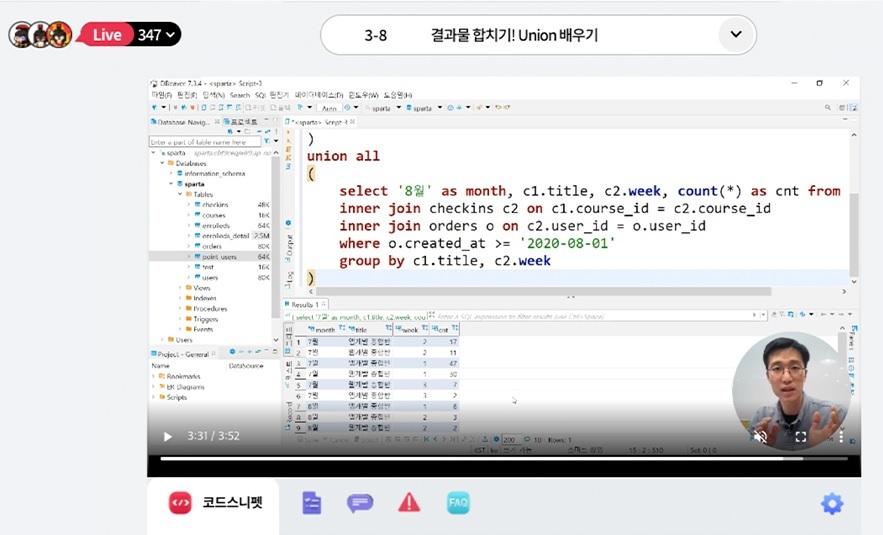The image size is (883, 535).
Task: Click the Output side panel label
Action: click(289, 246)
